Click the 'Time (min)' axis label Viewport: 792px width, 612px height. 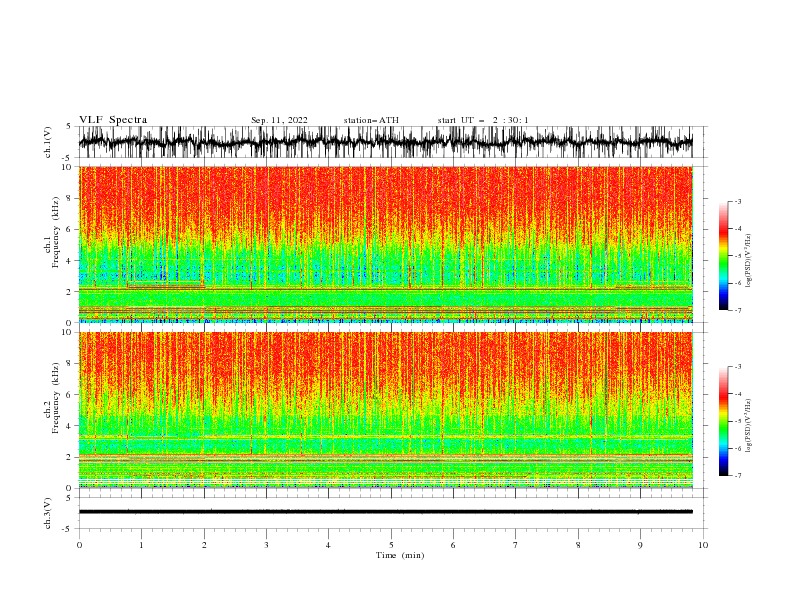point(400,555)
